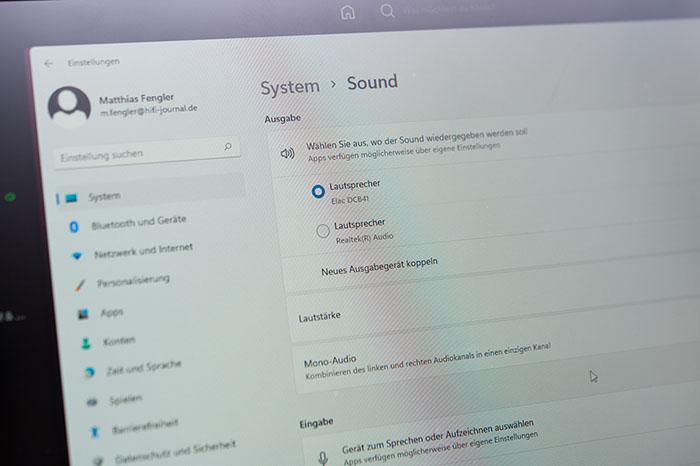Click the Bluetooth icon in sidebar
Viewport: 700px width, 466px height.
click(x=74, y=227)
